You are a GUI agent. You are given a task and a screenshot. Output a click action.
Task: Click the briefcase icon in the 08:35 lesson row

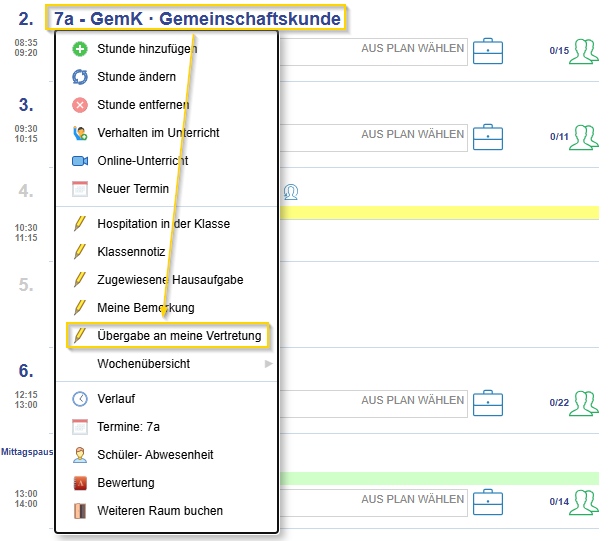pyautogui.click(x=488, y=51)
